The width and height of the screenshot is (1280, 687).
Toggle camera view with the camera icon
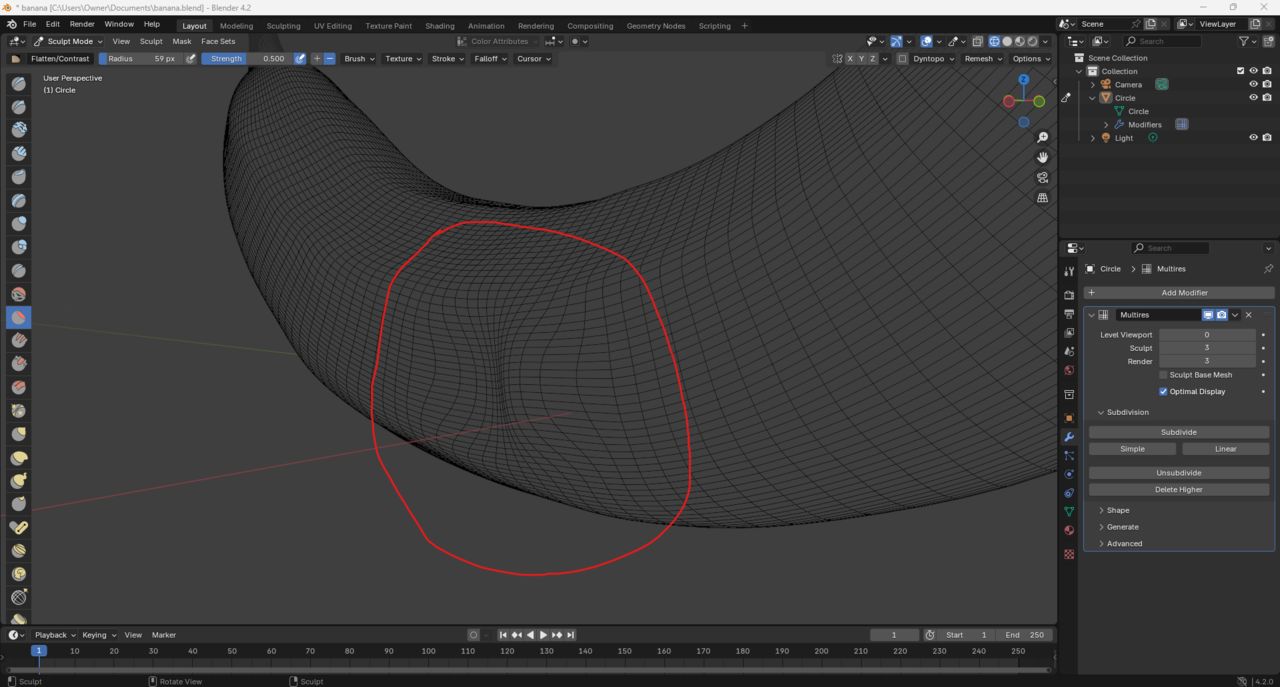point(1042,178)
